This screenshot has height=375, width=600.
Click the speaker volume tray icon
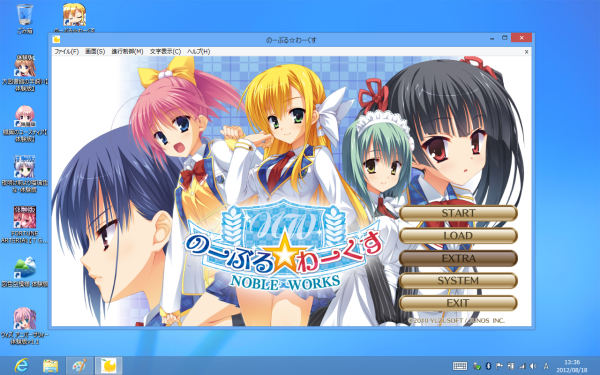(x=533, y=366)
